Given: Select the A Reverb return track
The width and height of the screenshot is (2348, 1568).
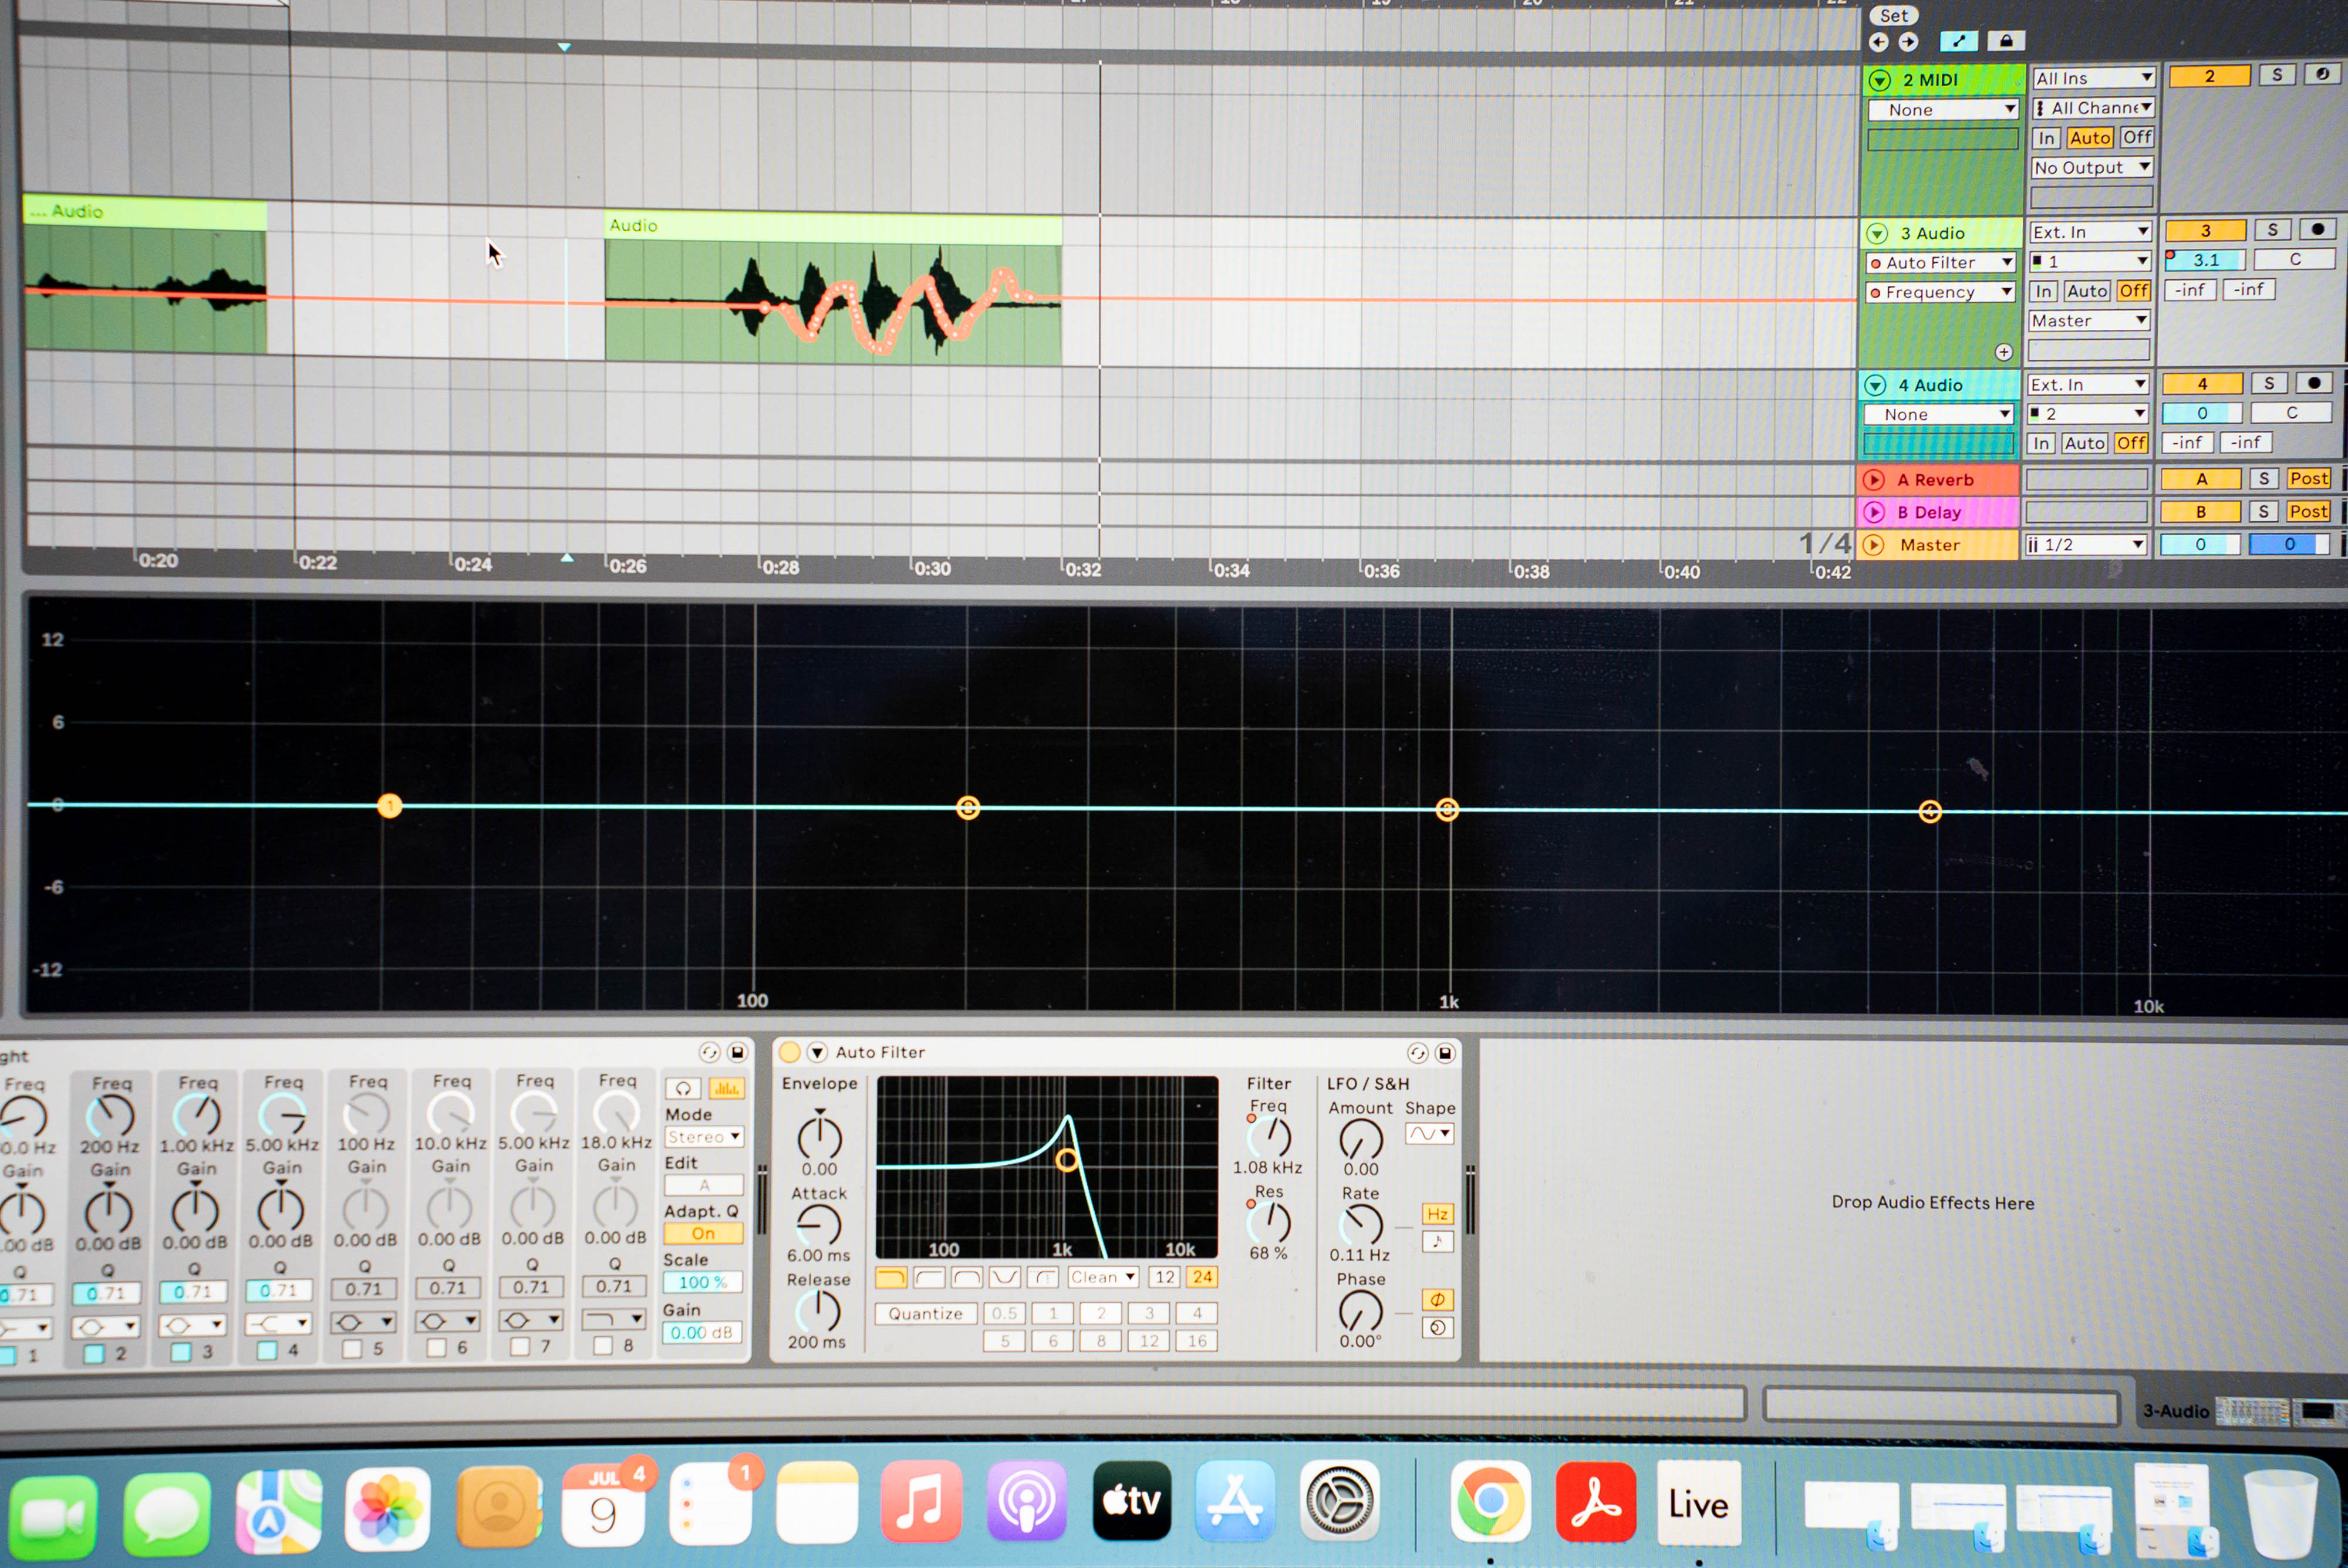Looking at the screenshot, I should (1935, 480).
